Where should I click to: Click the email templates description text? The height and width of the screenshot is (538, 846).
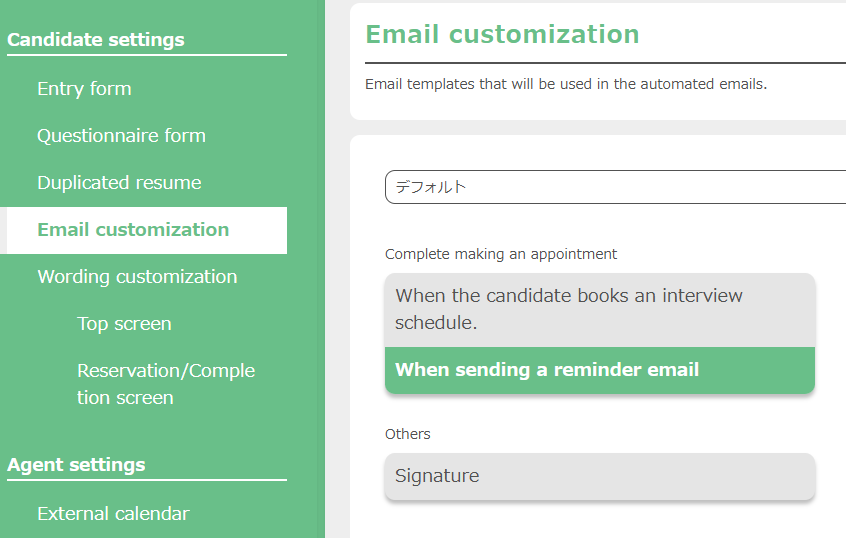pos(566,84)
